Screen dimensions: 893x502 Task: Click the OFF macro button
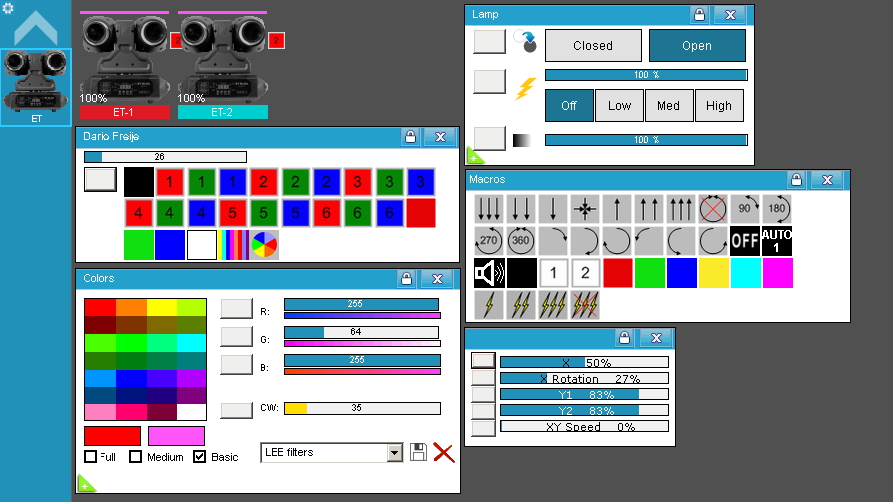(x=745, y=241)
